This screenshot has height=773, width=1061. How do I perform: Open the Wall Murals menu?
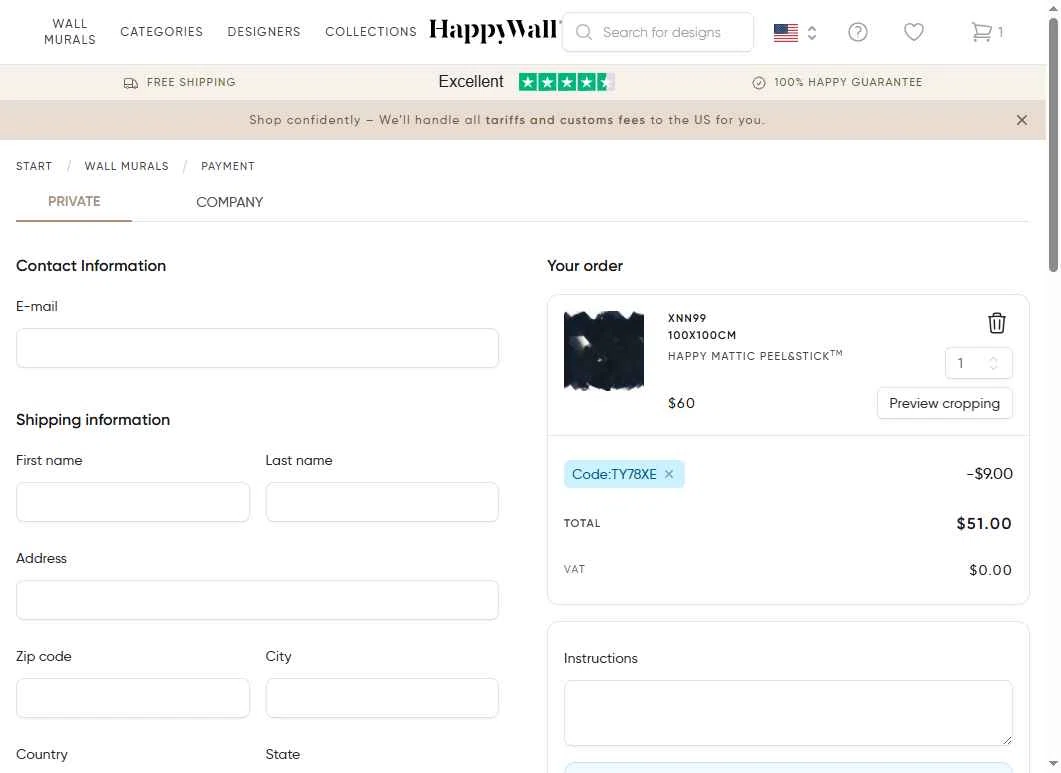click(70, 32)
